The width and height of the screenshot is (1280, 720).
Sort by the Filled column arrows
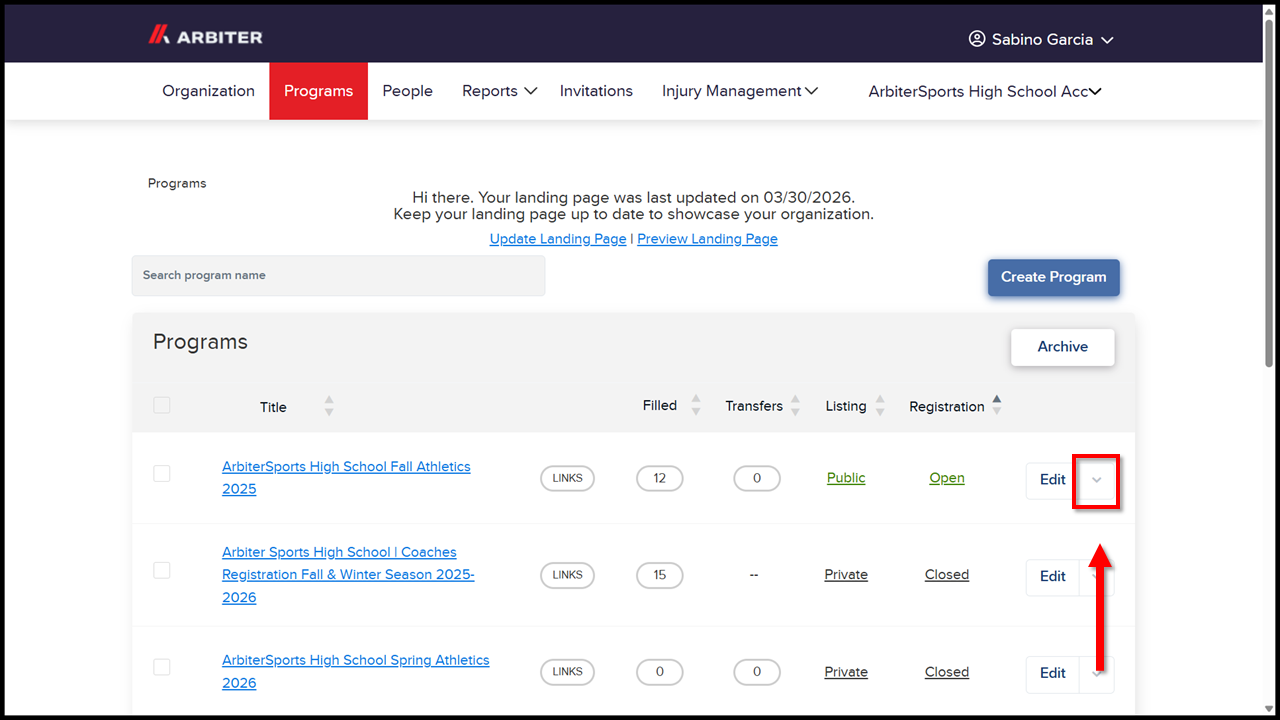coord(696,405)
